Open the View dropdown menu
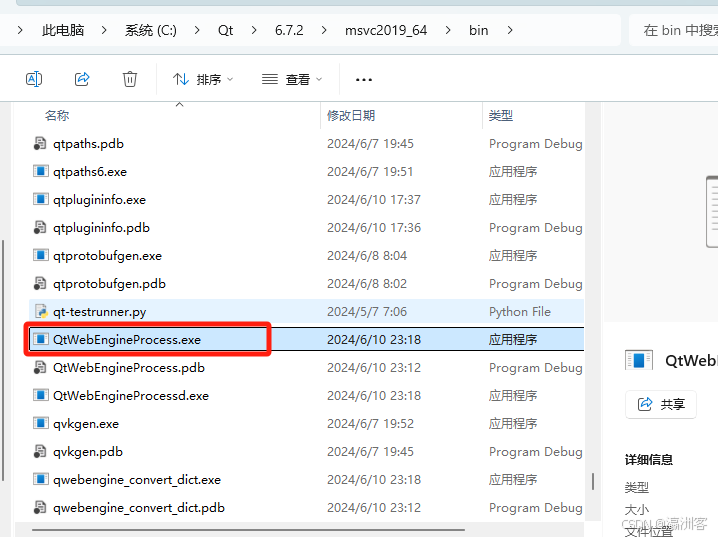 (x=292, y=80)
